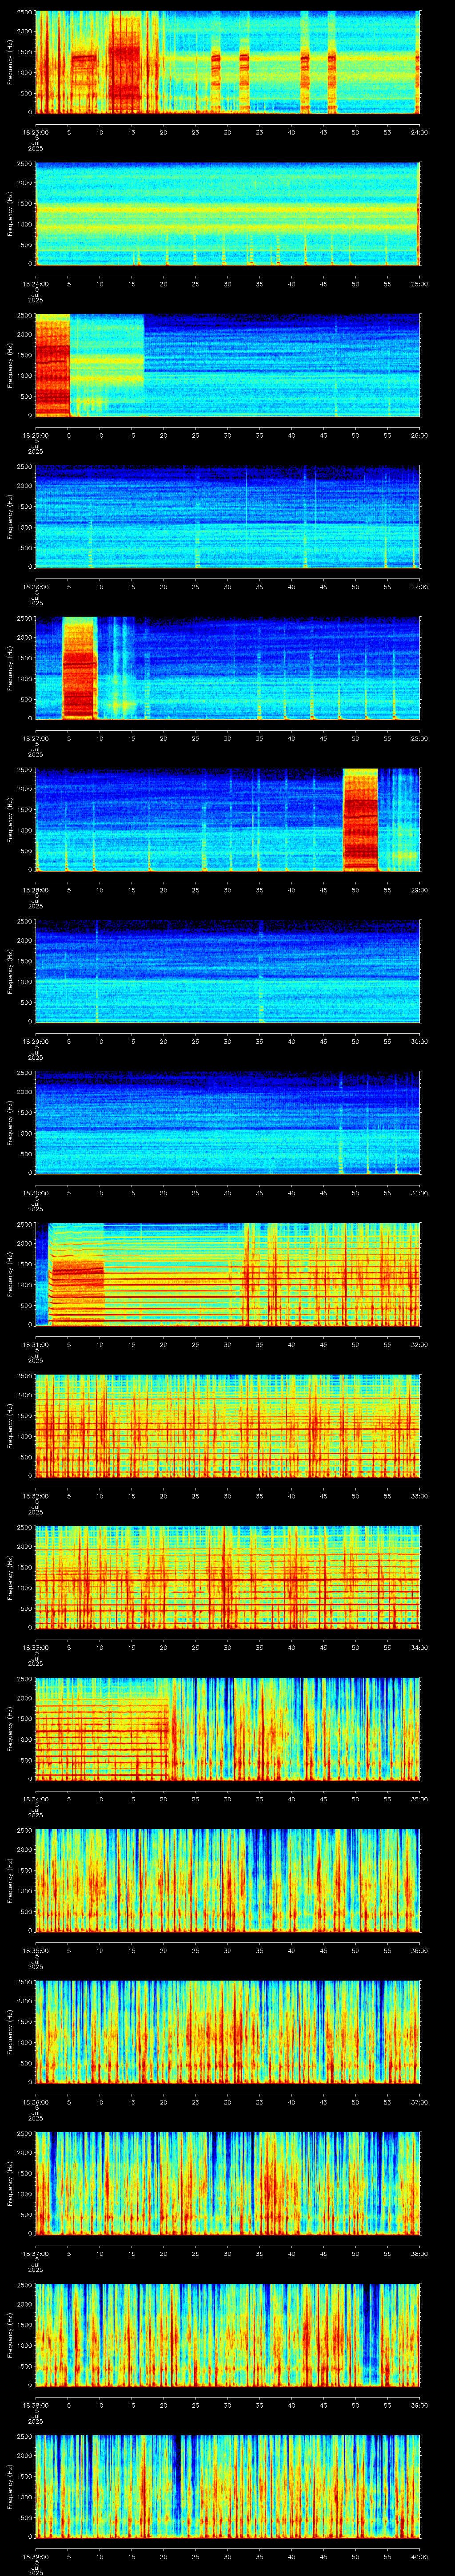Click the '18:35:00' time axis label
The height and width of the screenshot is (2576, 455).
35,1950
